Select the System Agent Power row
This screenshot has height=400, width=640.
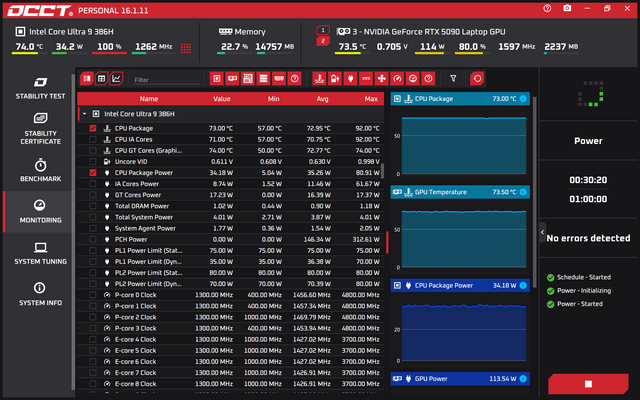click(231, 228)
